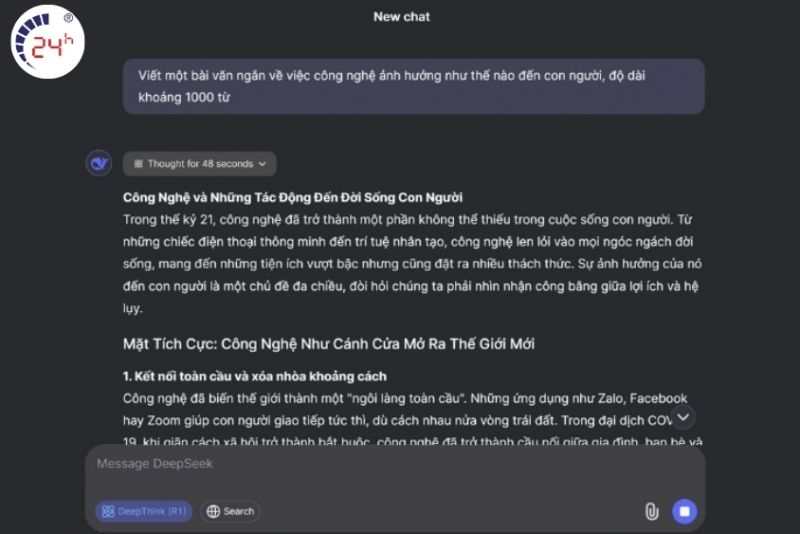Click the heading Công Nghệ và Những Tác Động

(x=293, y=197)
